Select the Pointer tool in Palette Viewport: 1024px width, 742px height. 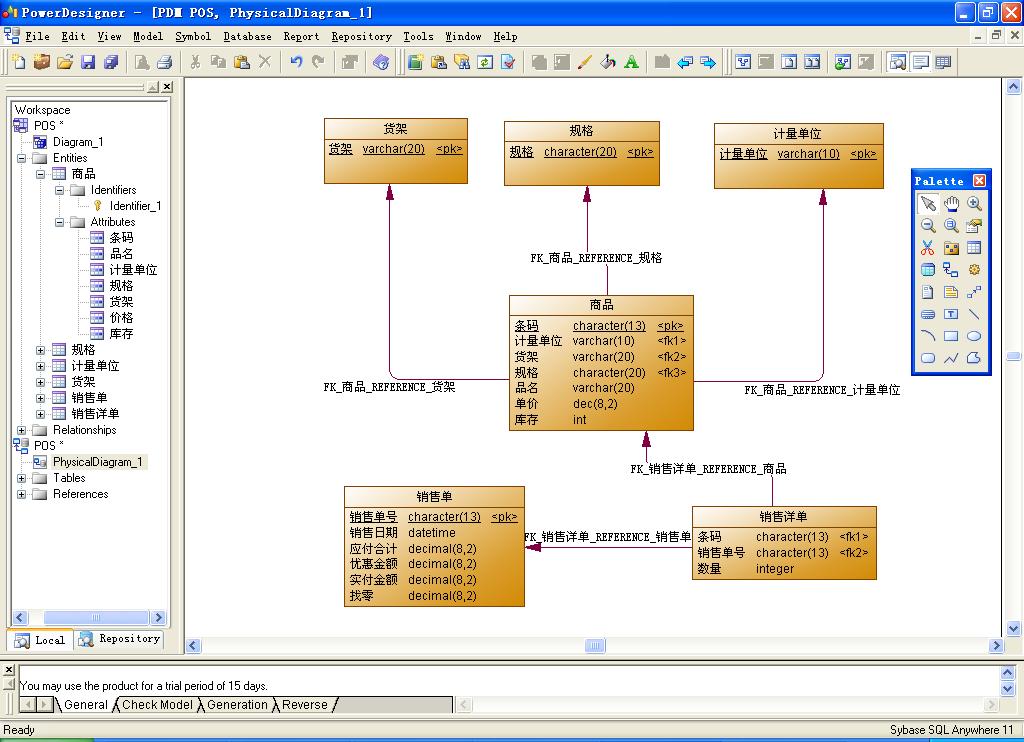[927, 204]
